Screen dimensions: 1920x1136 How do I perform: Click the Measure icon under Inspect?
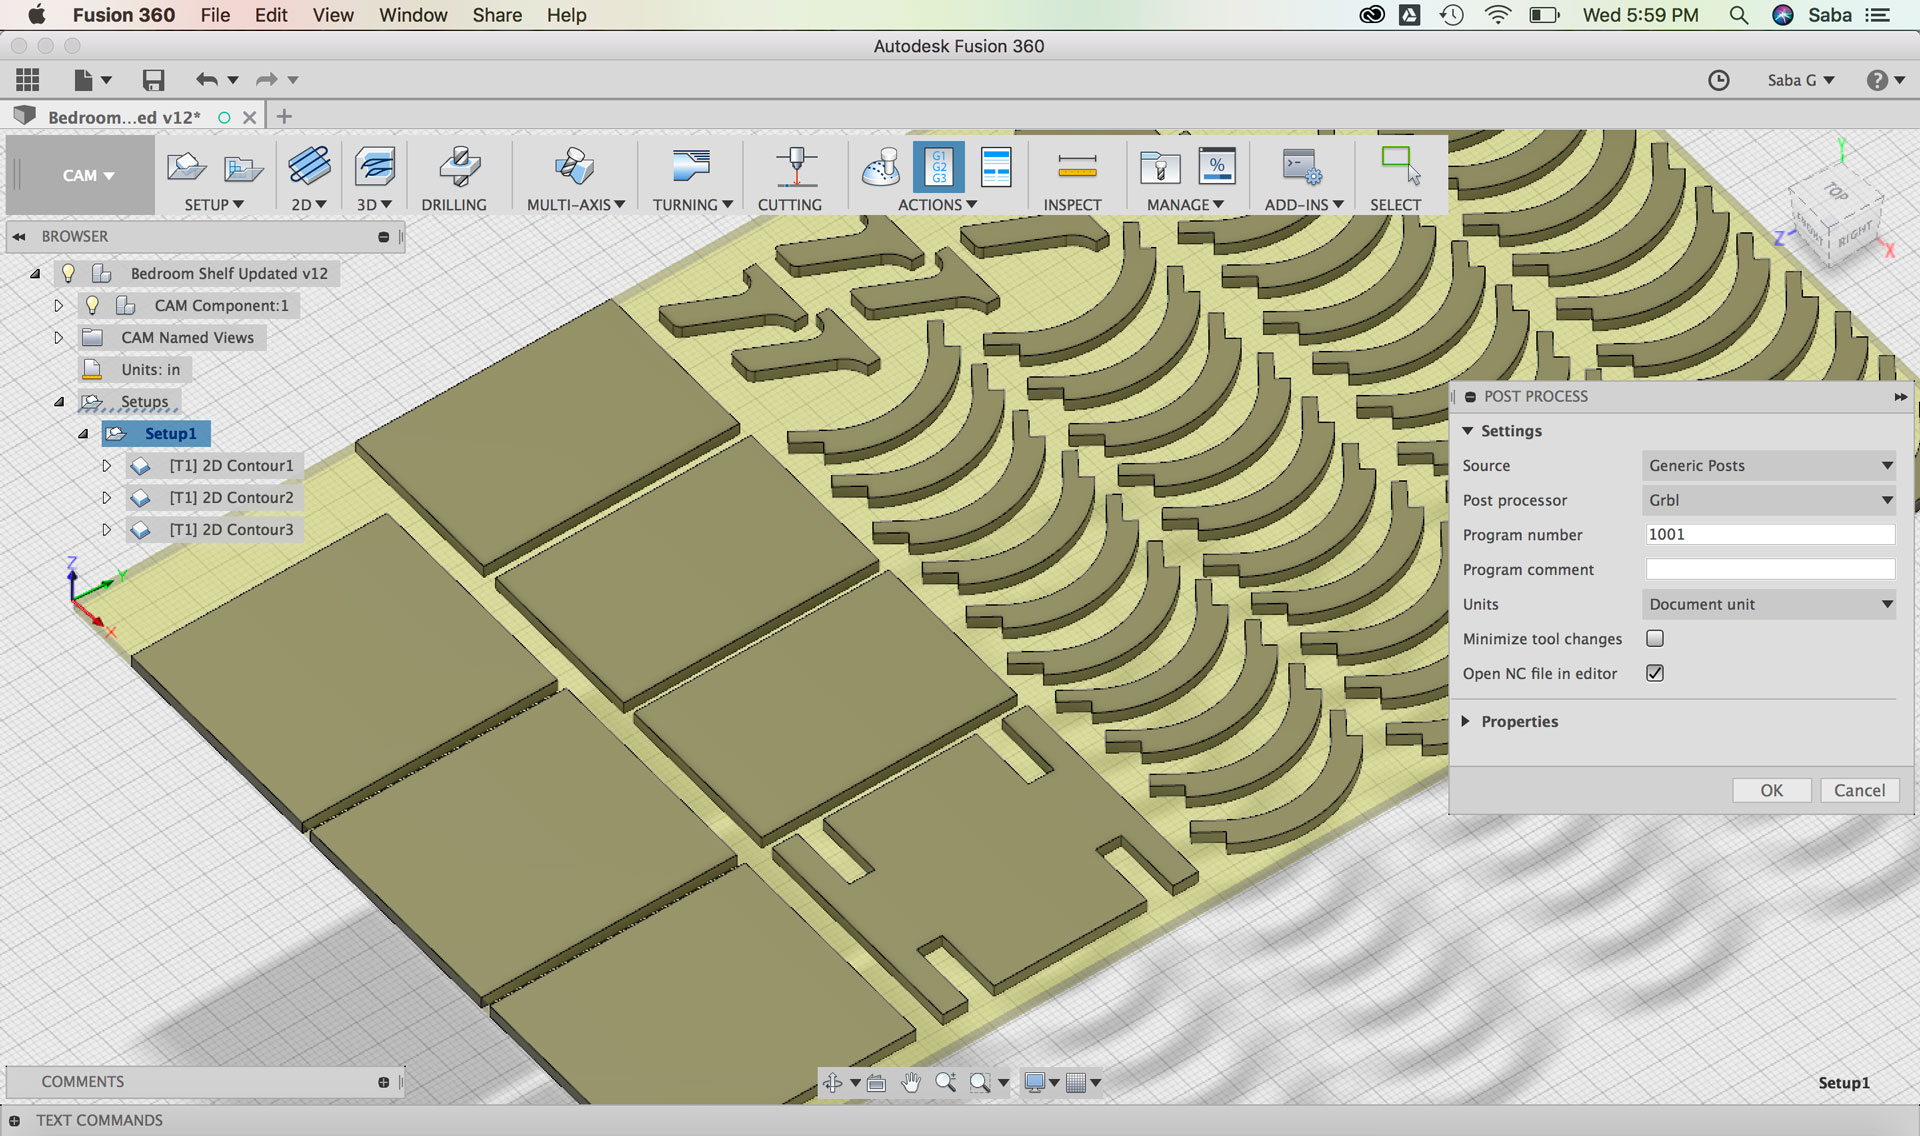[1076, 167]
